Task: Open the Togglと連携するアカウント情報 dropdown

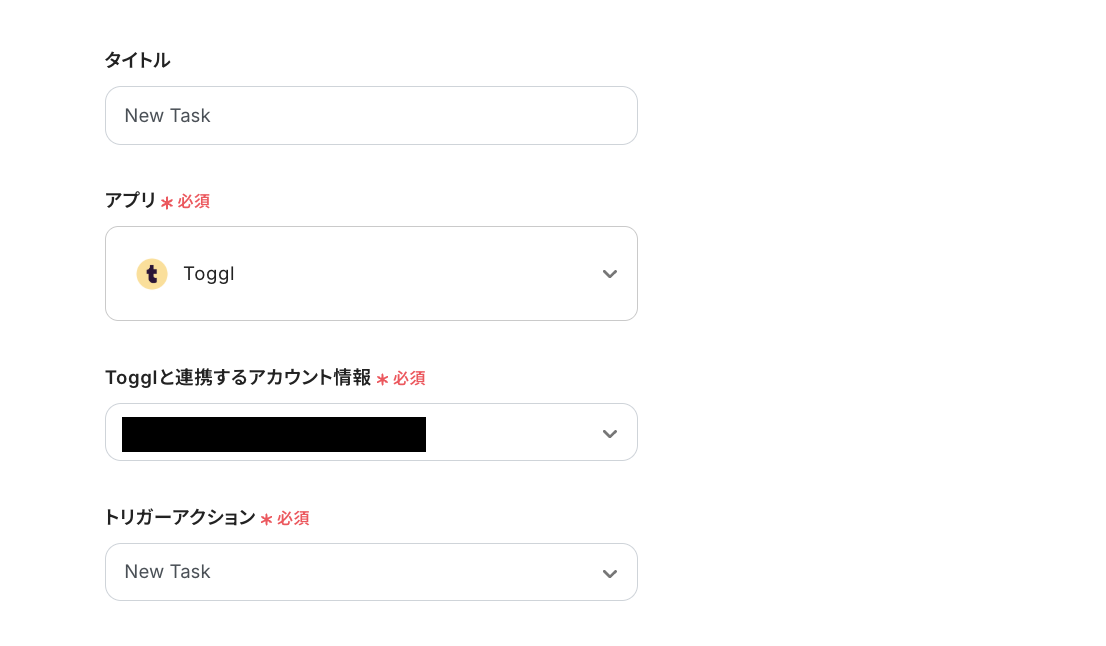Action: [371, 432]
